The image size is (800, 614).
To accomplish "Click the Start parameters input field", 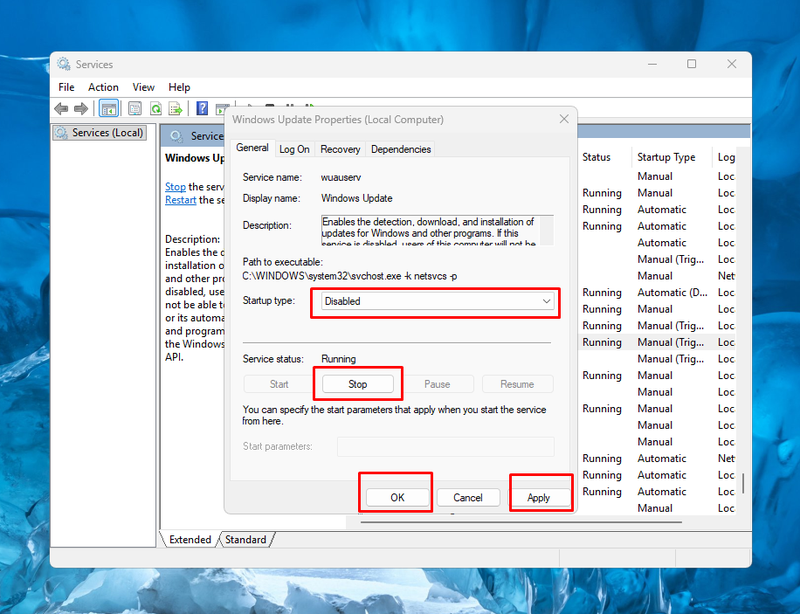I will [445, 446].
